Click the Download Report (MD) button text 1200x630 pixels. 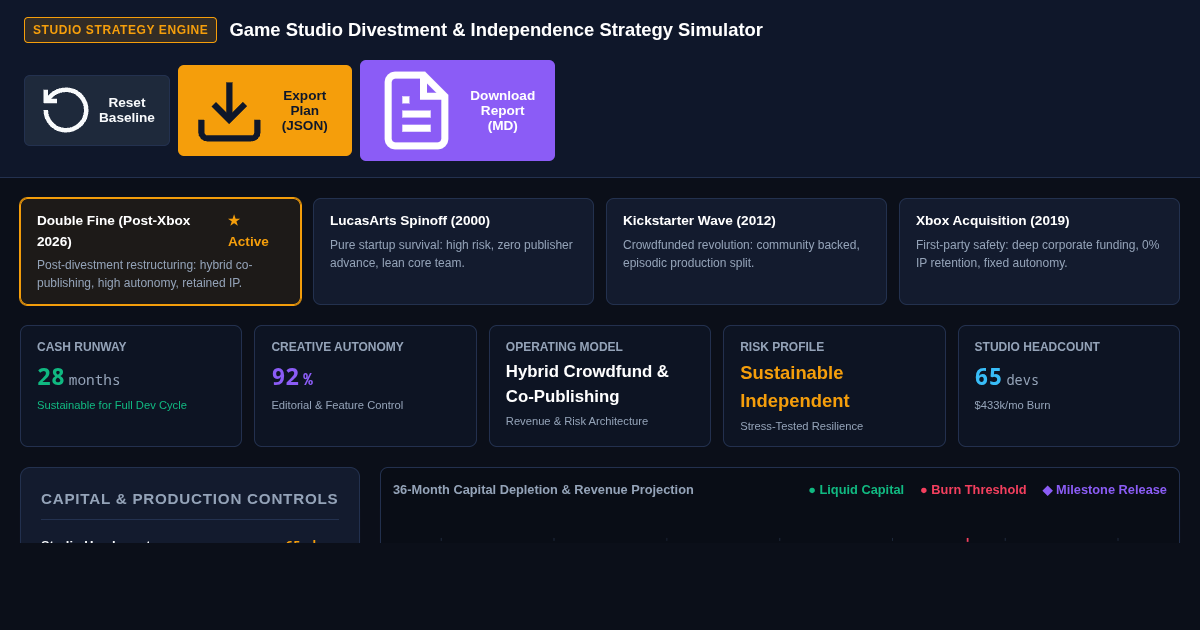(503, 110)
